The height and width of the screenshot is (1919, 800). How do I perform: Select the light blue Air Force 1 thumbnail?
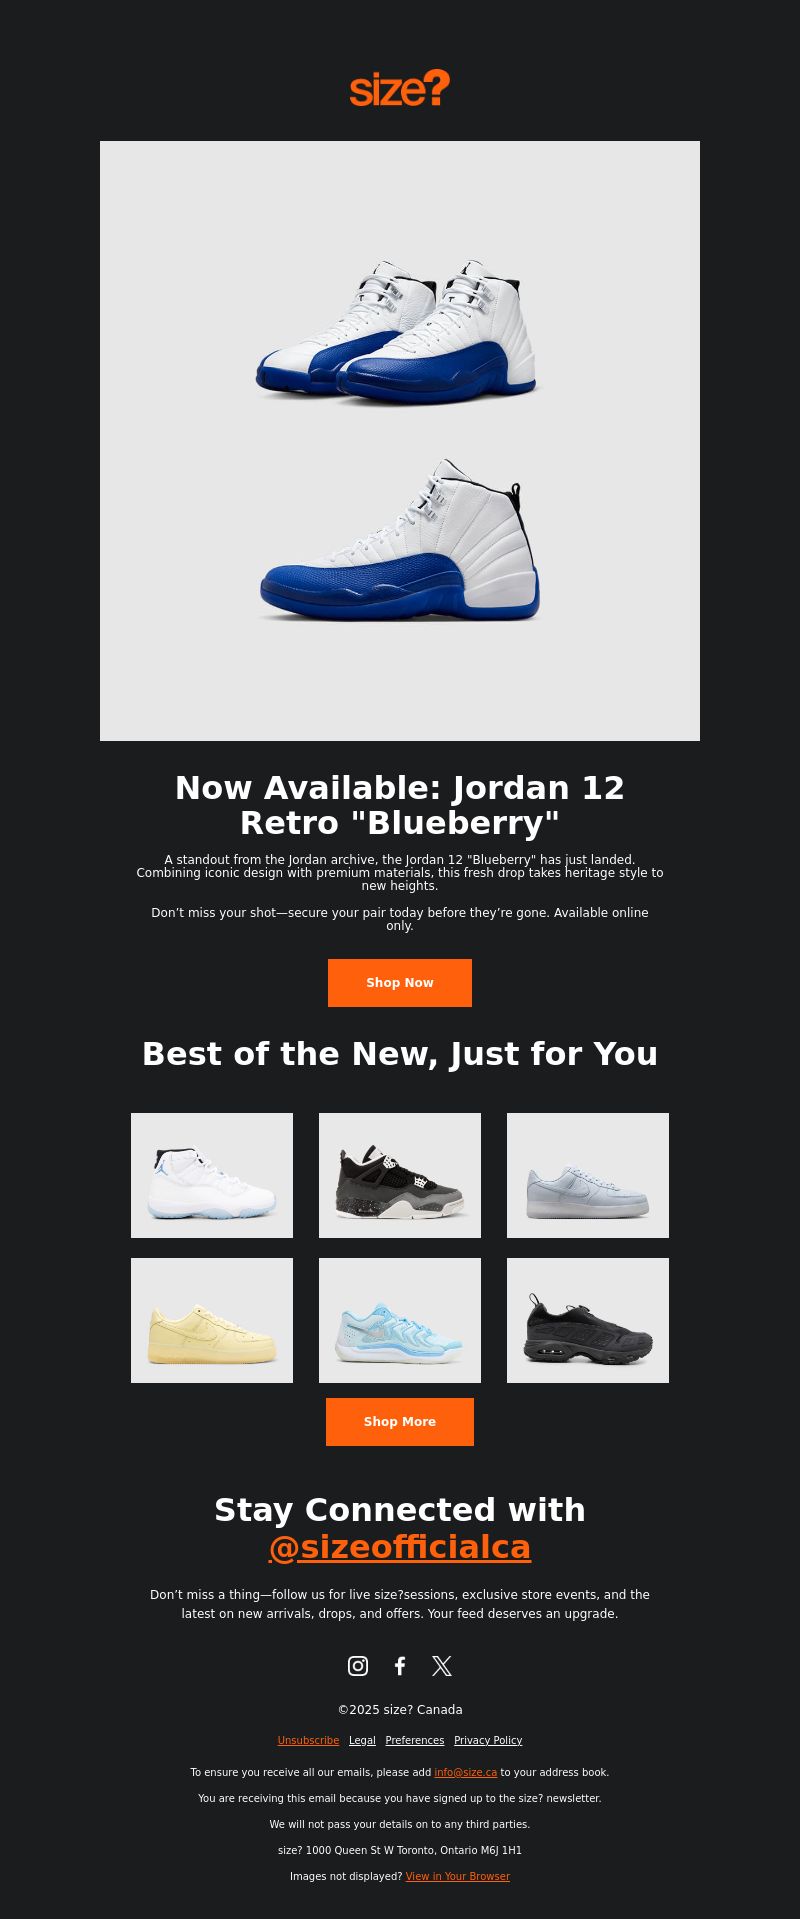click(x=588, y=1175)
